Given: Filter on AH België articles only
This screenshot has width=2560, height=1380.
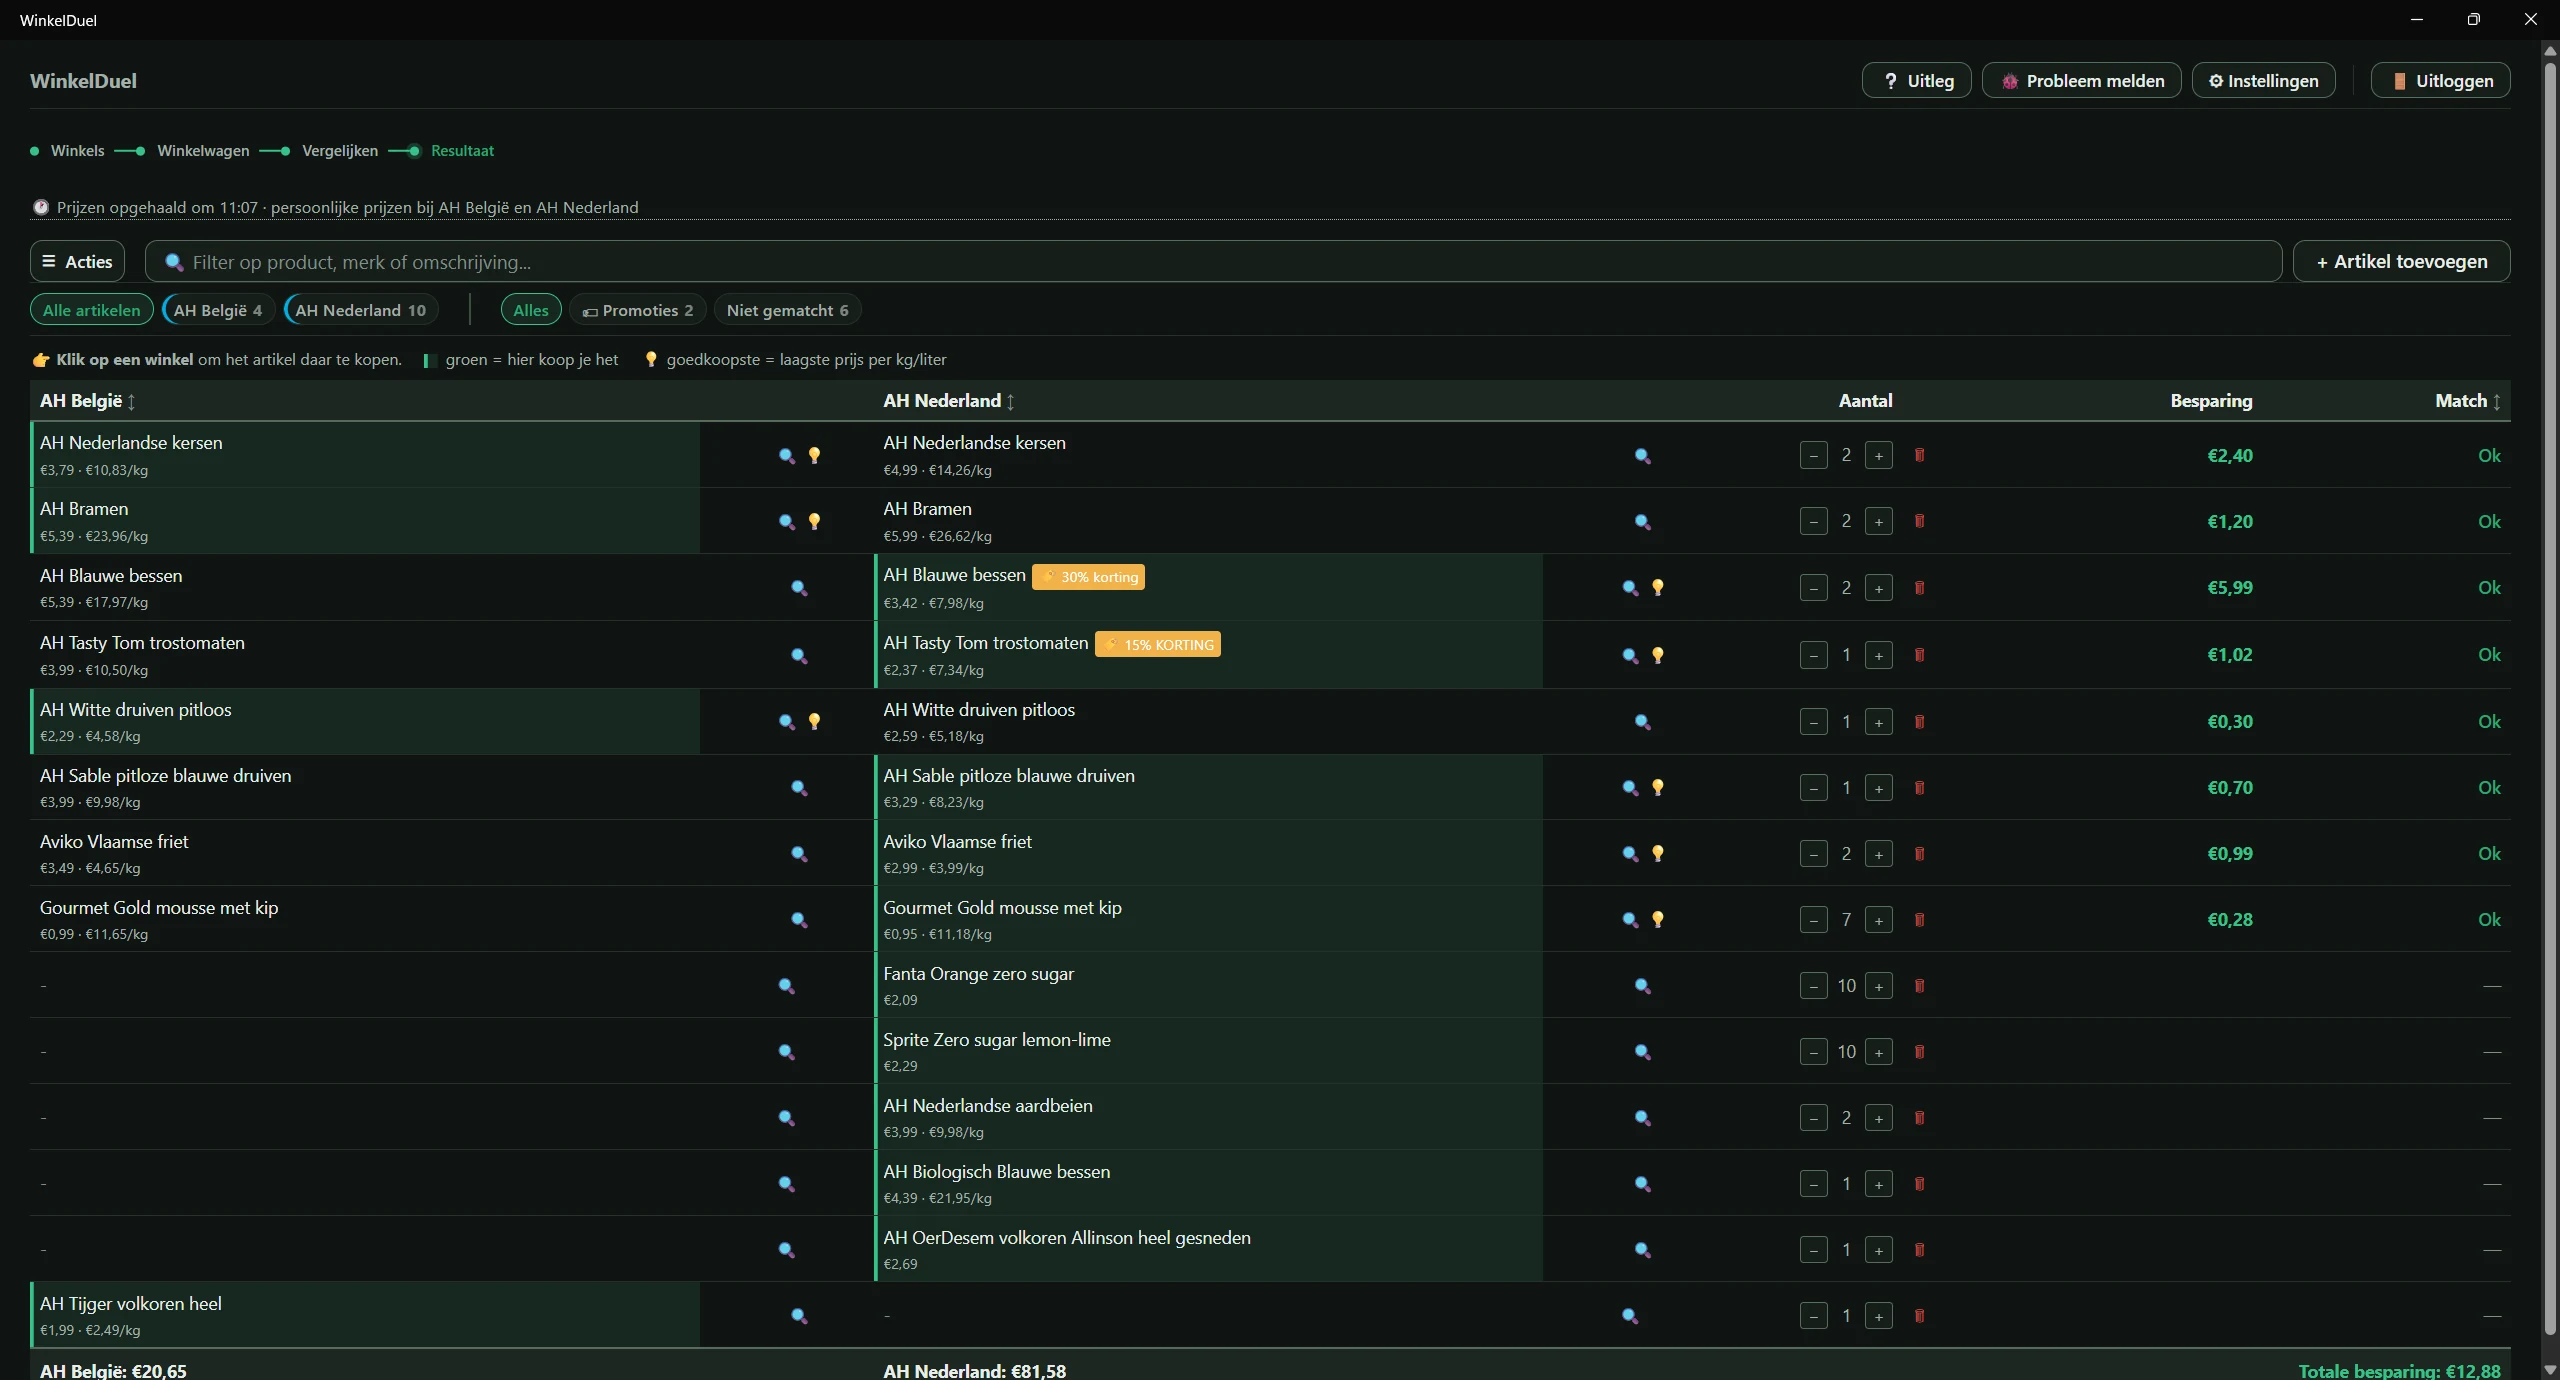Looking at the screenshot, I should pyautogui.click(x=218, y=310).
